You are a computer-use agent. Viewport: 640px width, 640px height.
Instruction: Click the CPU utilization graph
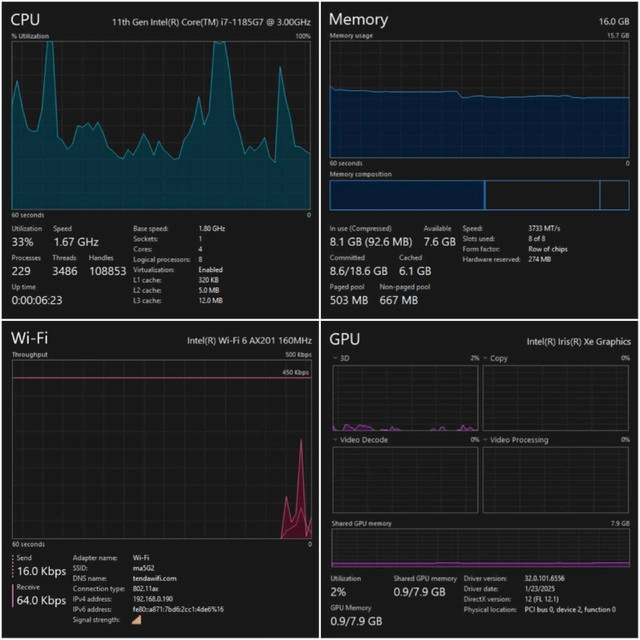coord(160,125)
